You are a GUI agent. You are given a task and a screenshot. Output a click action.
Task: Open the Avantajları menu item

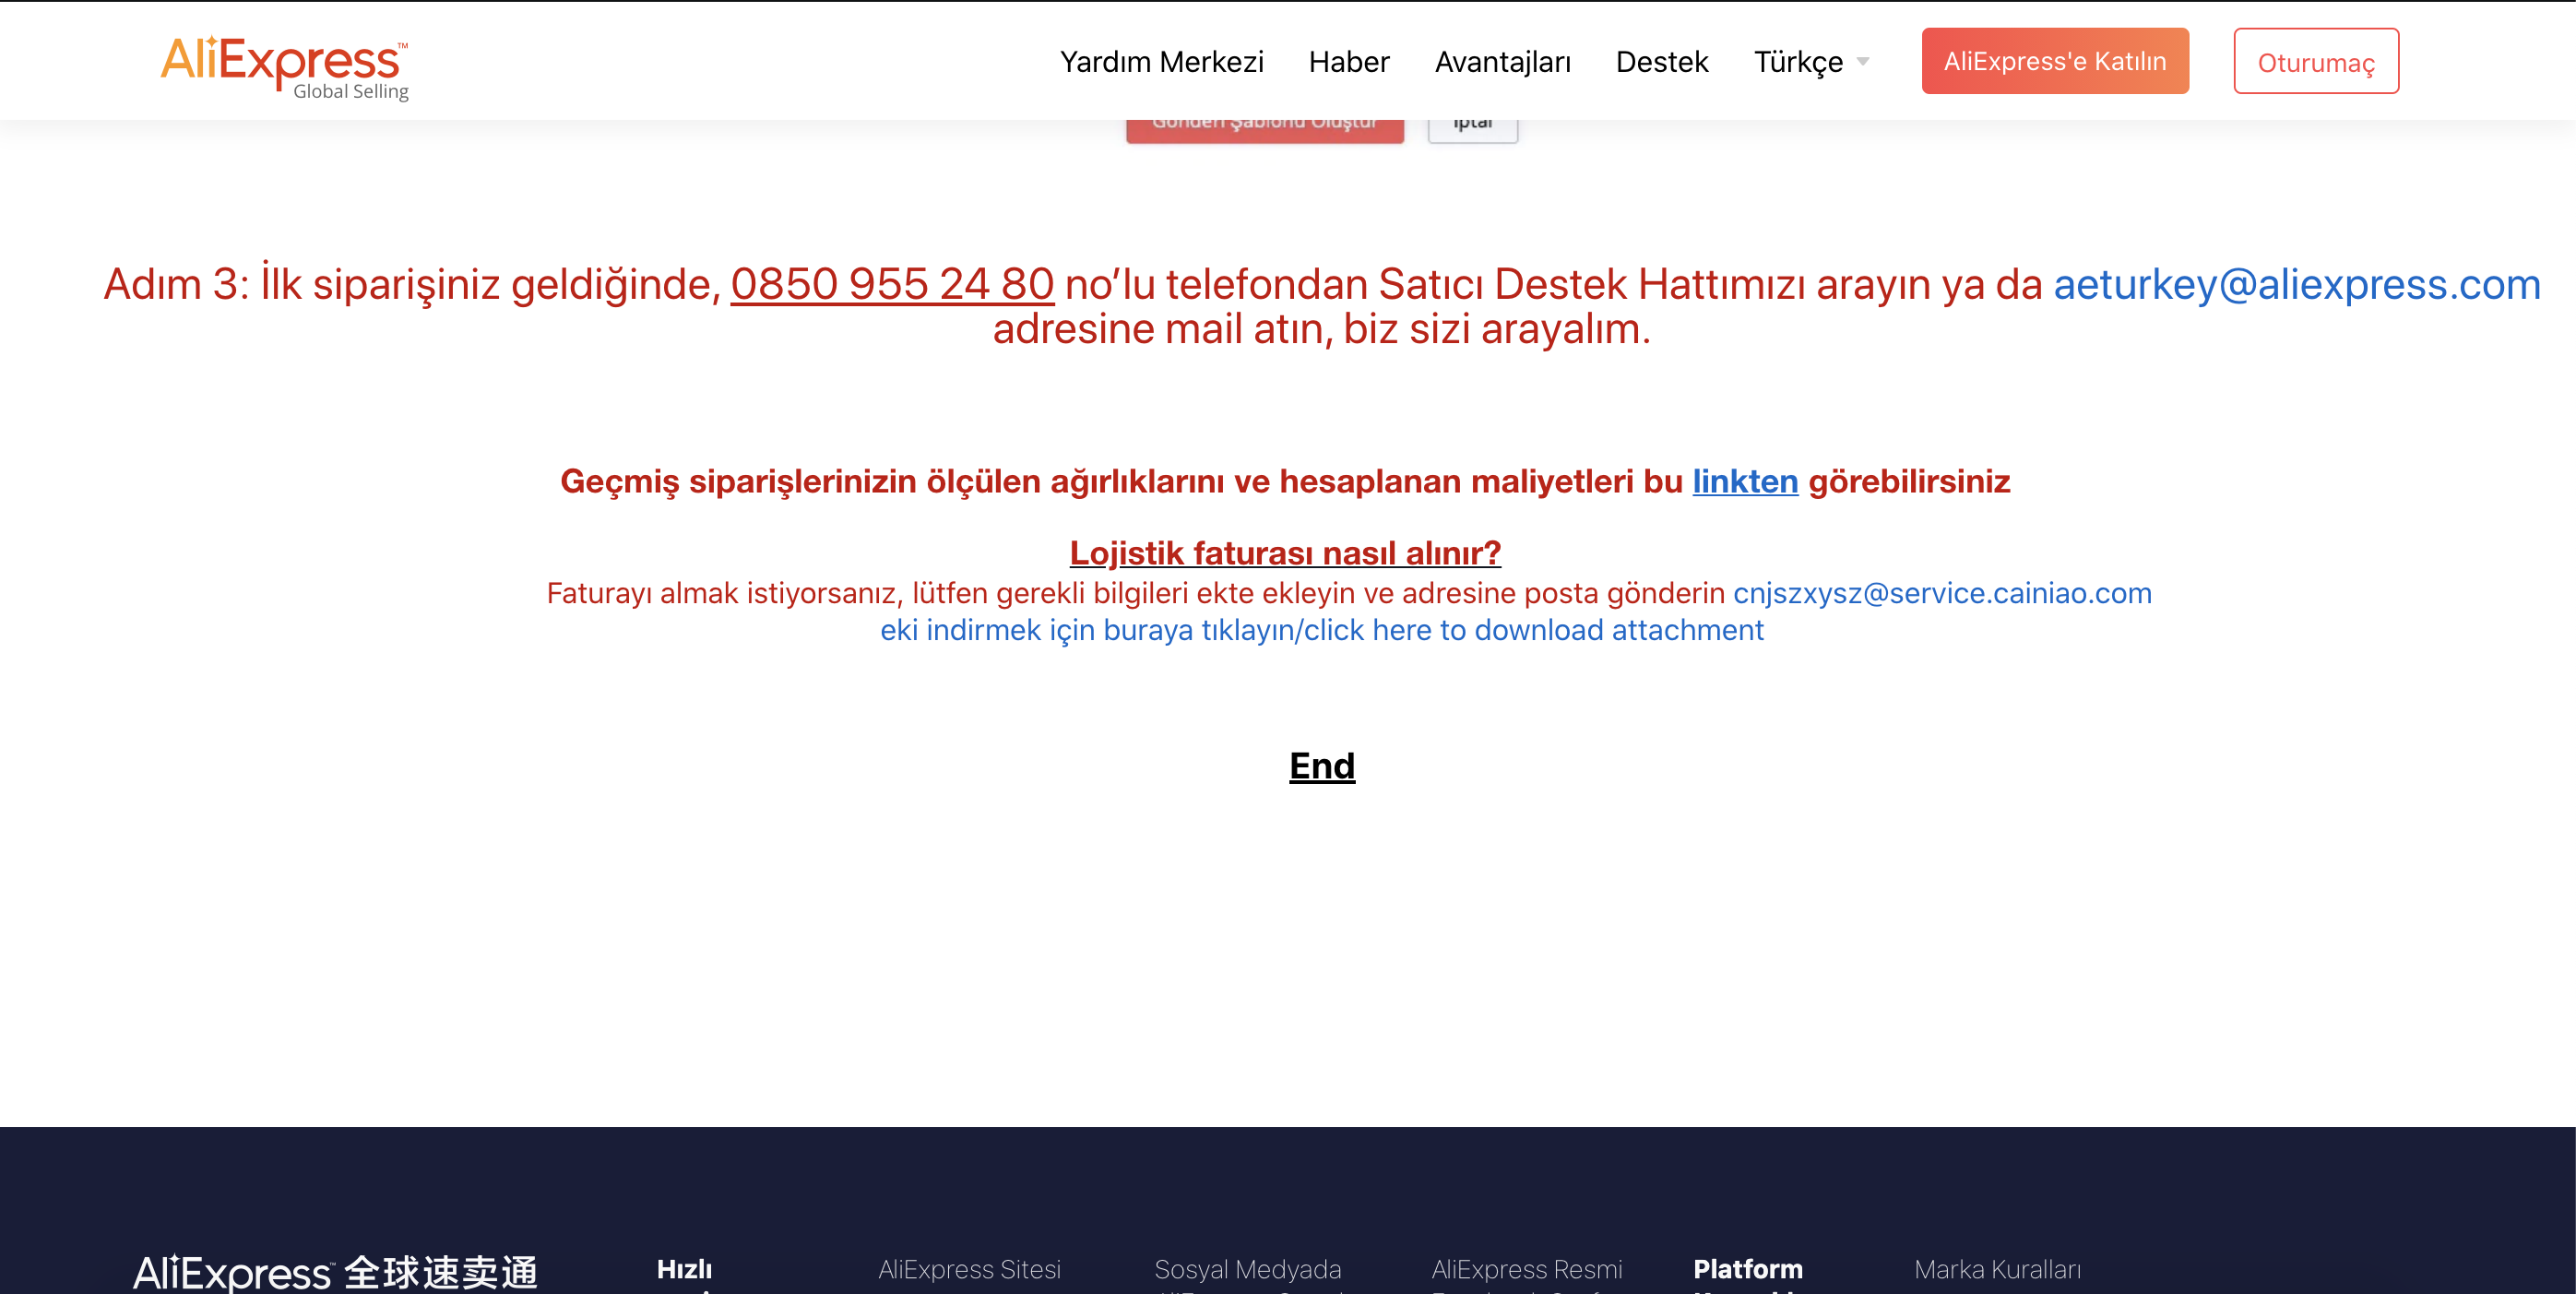point(1502,62)
